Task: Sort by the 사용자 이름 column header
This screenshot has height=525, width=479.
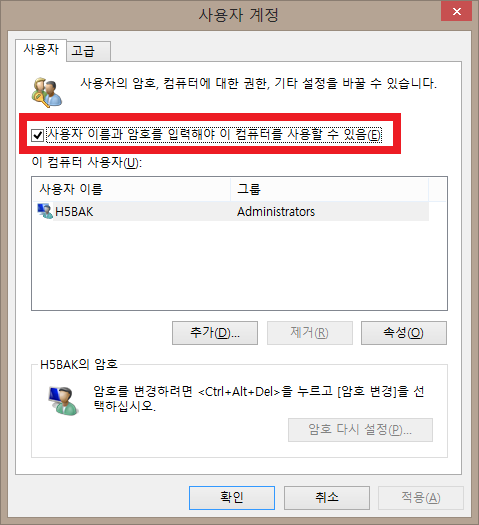Action: (x=131, y=189)
